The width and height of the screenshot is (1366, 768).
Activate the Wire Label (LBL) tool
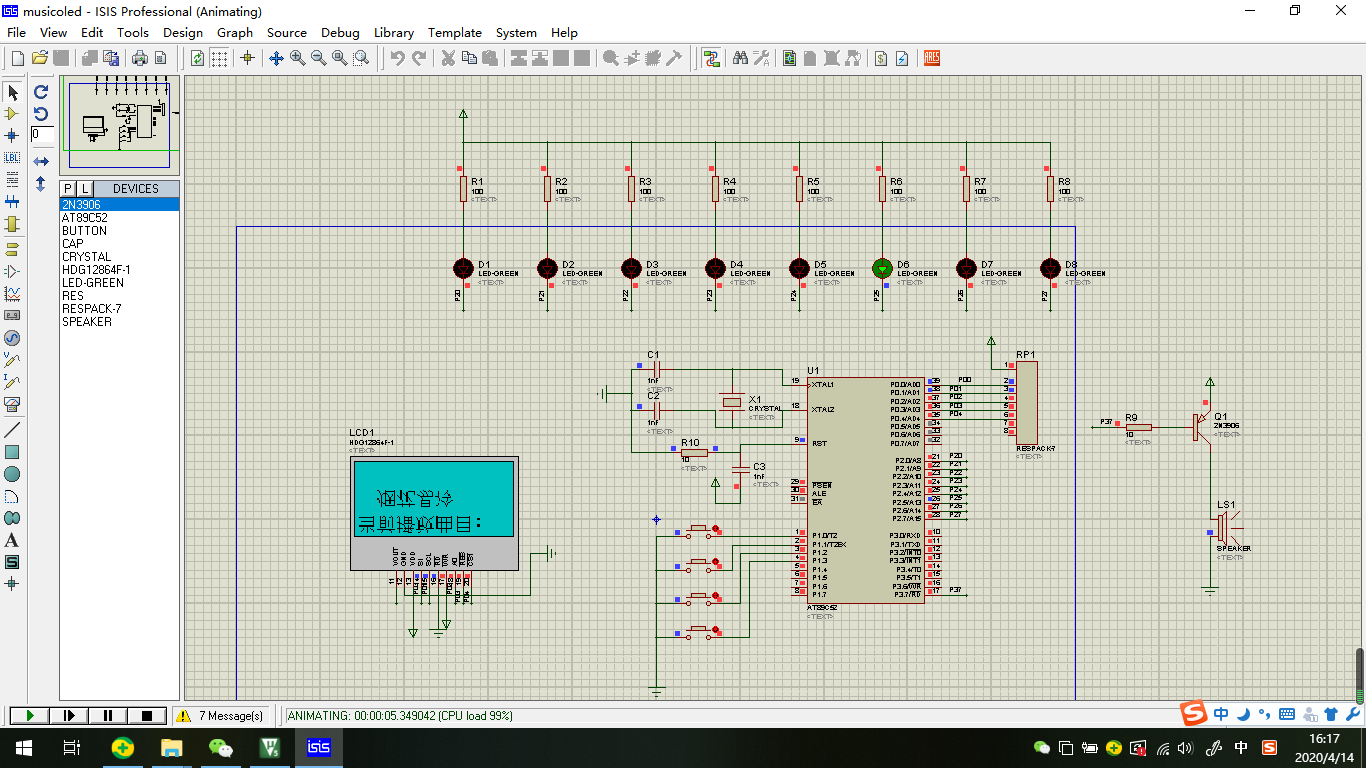tap(13, 157)
